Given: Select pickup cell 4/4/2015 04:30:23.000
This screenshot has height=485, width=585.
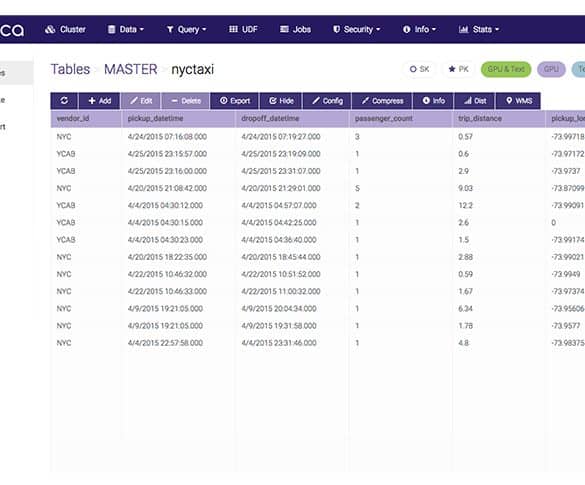Looking at the screenshot, I should (165, 240).
